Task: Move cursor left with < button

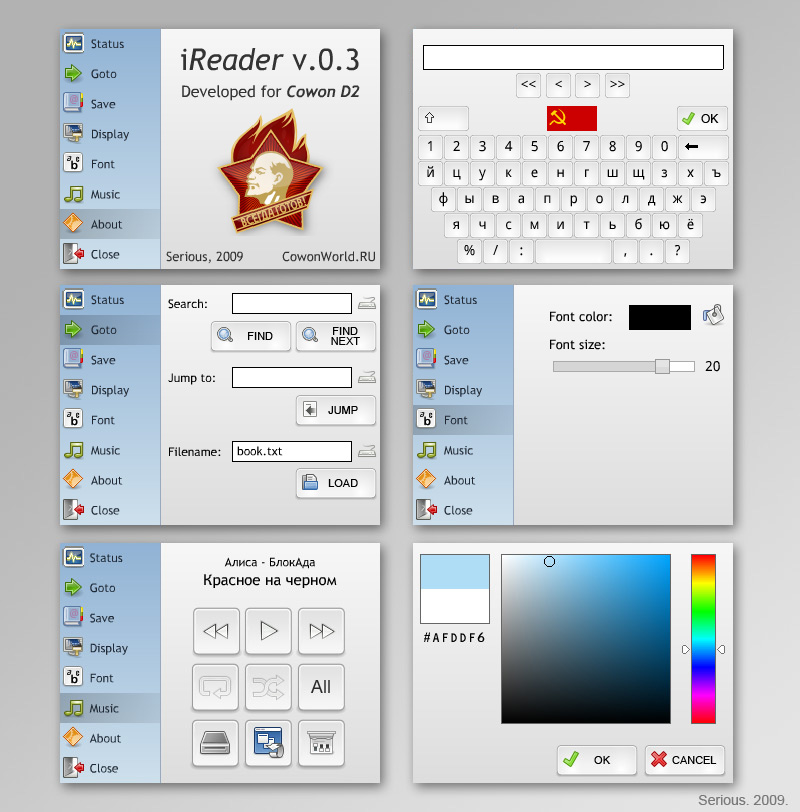Action: point(558,84)
